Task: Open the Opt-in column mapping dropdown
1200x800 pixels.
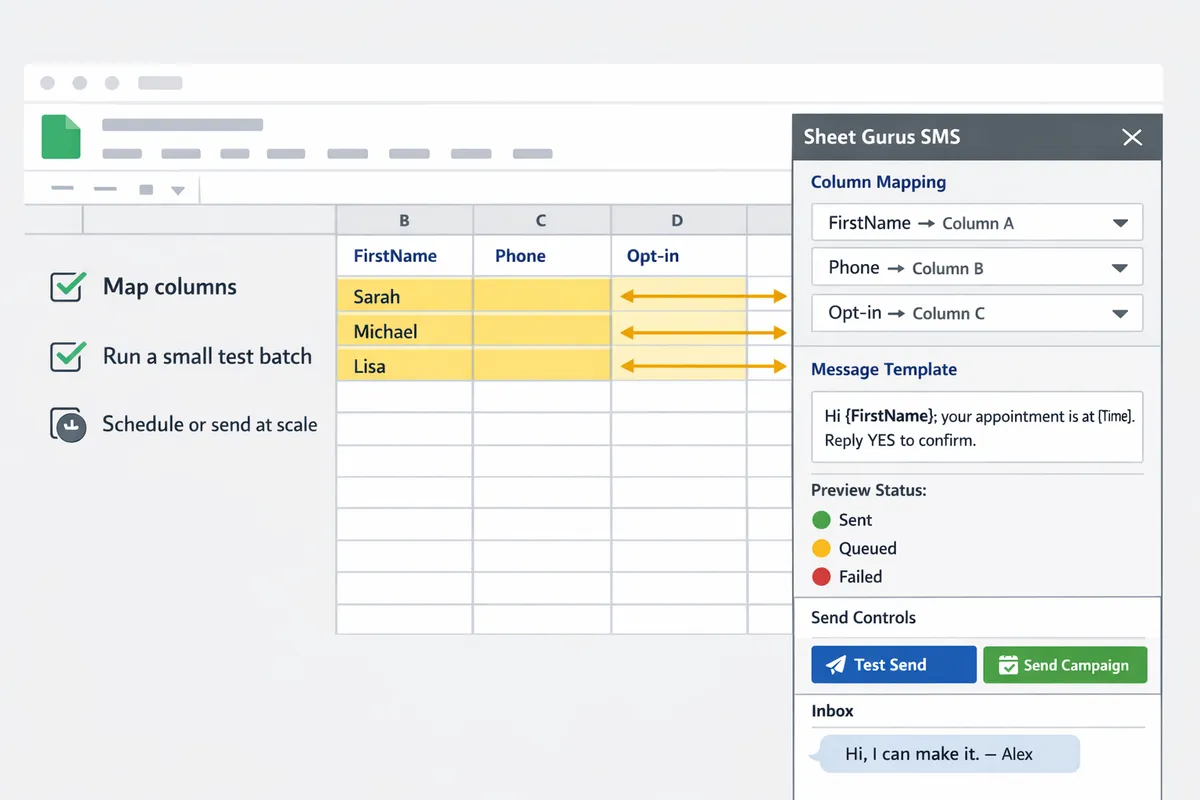Action: click(977, 313)
